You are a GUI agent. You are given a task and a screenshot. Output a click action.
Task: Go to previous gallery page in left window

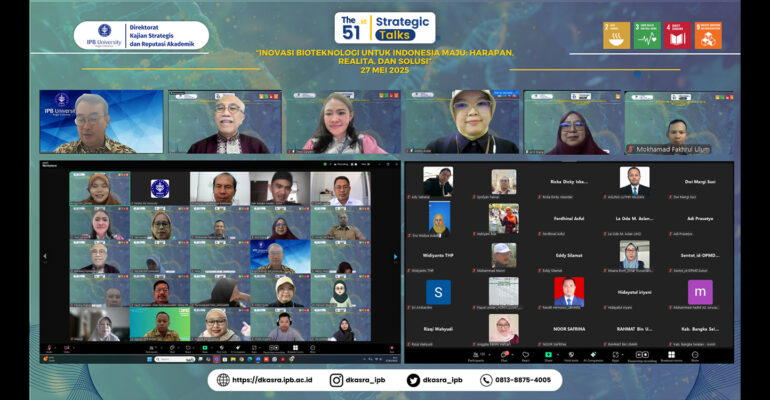click(45, 256)
